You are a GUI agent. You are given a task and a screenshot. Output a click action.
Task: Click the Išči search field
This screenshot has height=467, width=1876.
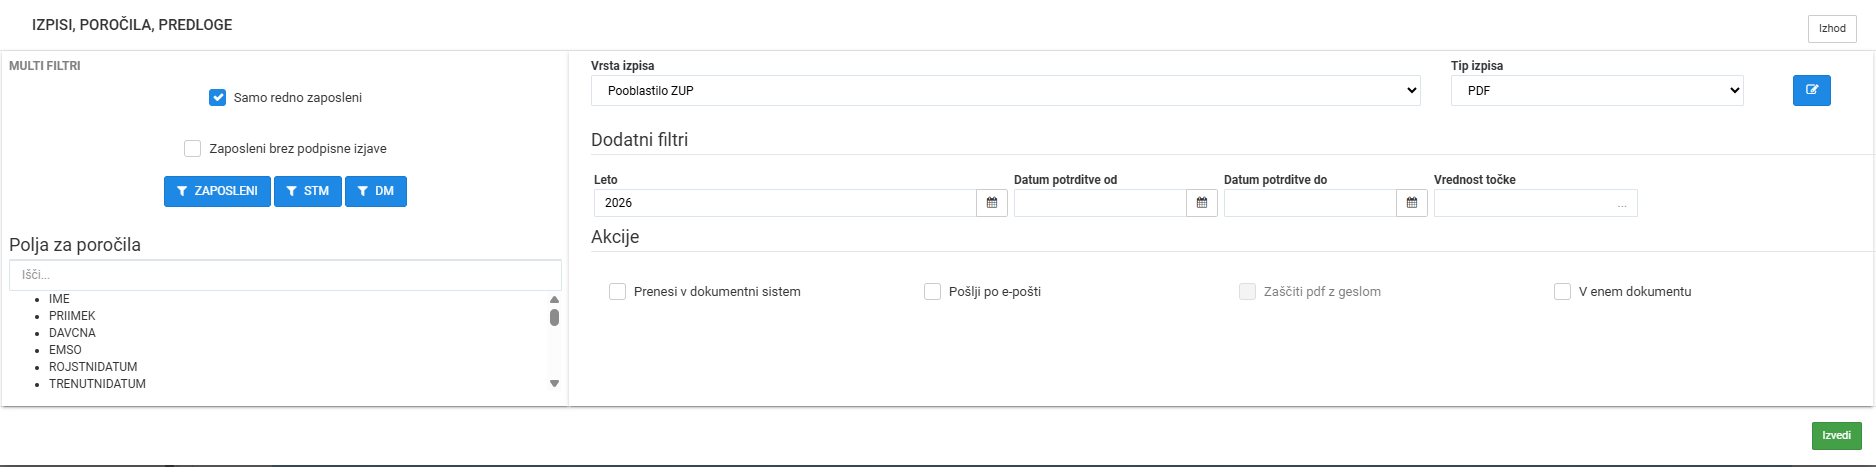(x=285, y=275)
